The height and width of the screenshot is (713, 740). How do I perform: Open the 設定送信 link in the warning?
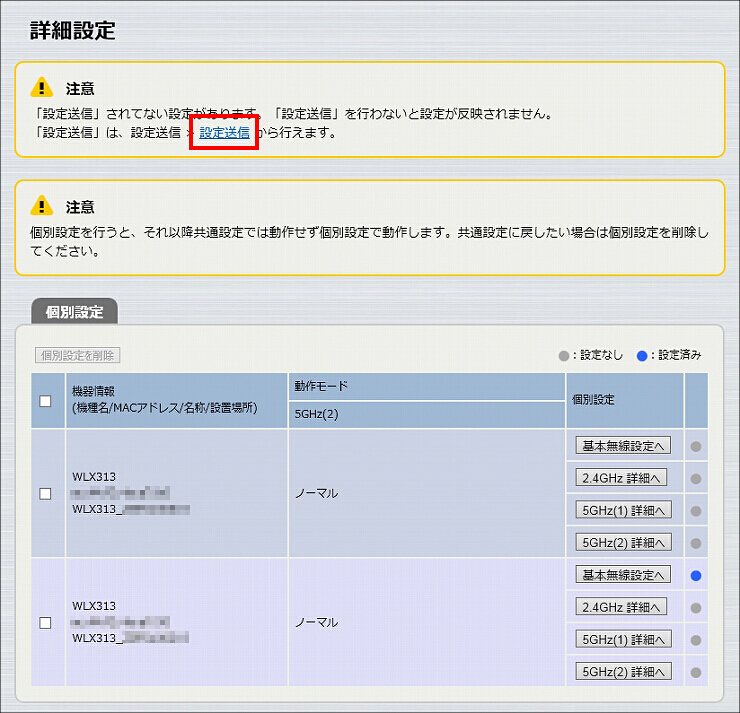[x=224, y=133]
